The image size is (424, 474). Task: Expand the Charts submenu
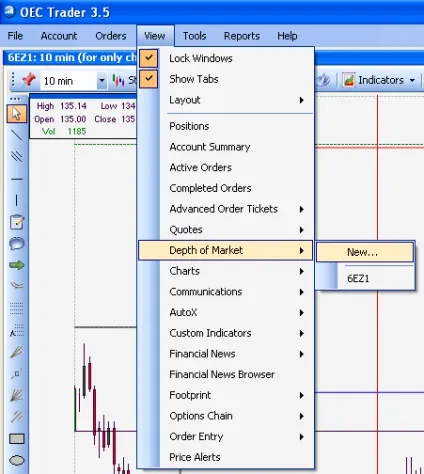pos(225,271)
